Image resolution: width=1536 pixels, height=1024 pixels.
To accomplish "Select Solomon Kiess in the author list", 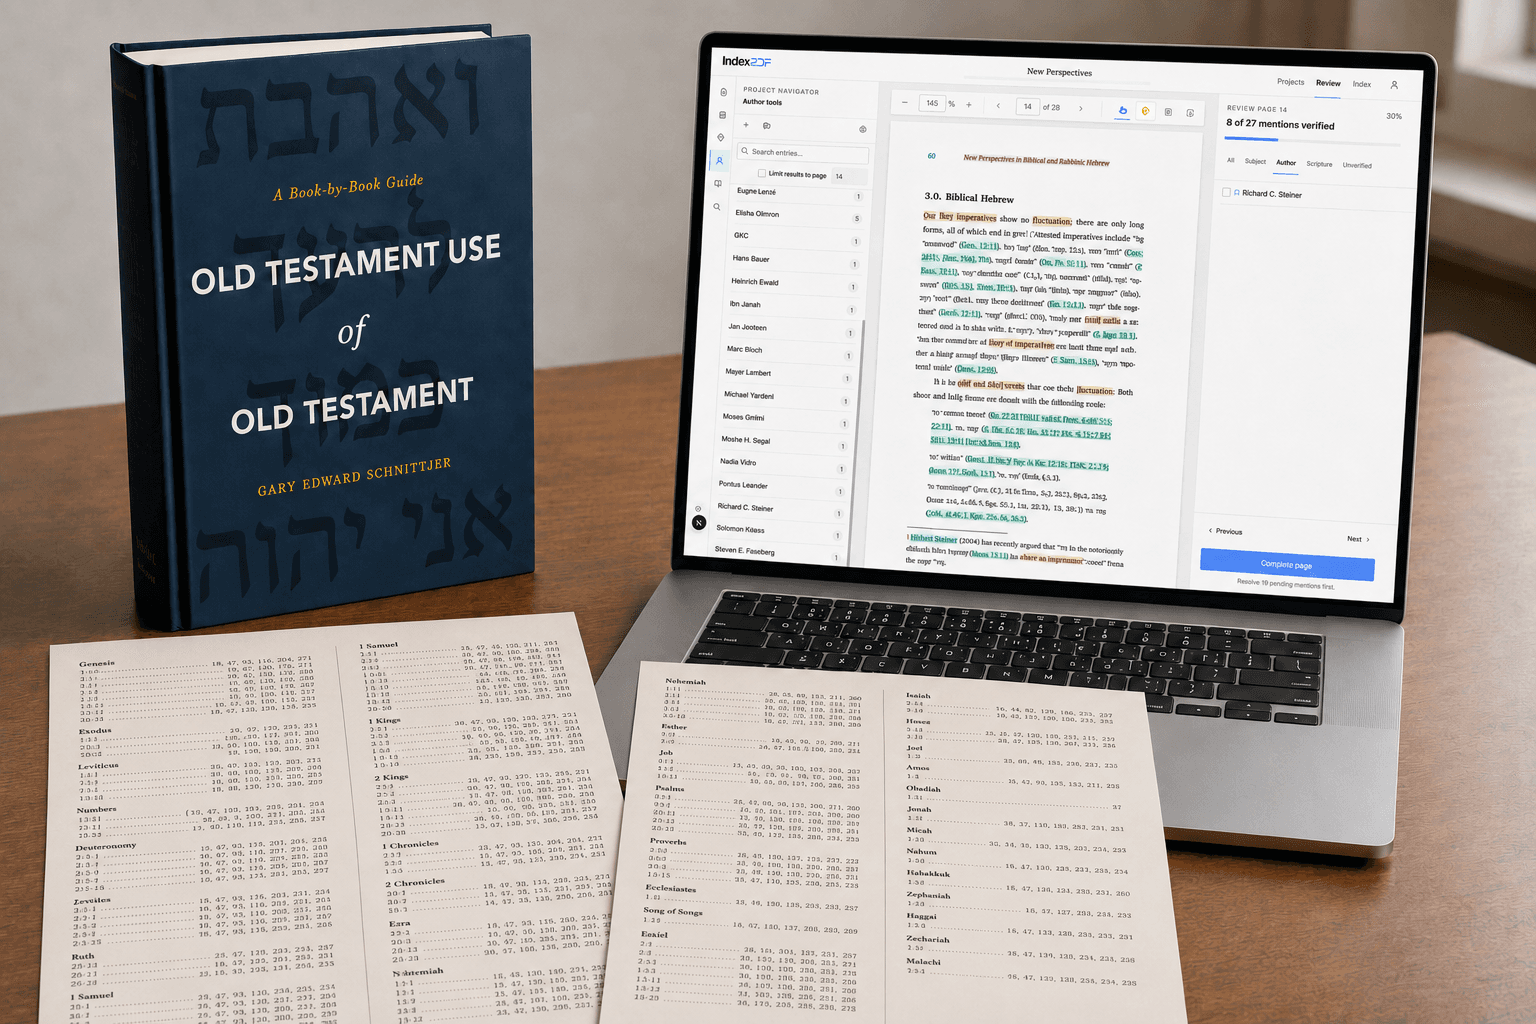I will [x=778, y=532].
